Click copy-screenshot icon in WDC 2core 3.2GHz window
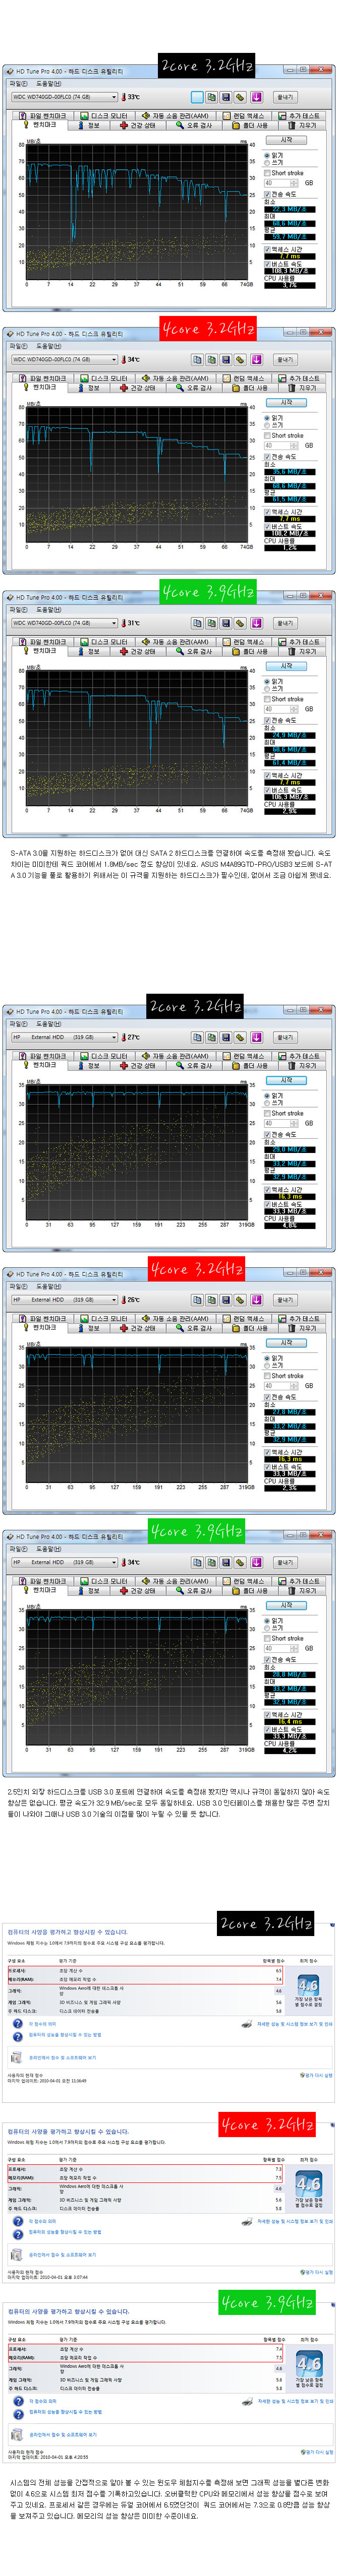338x2576 pixels. (x=211, y=97)
